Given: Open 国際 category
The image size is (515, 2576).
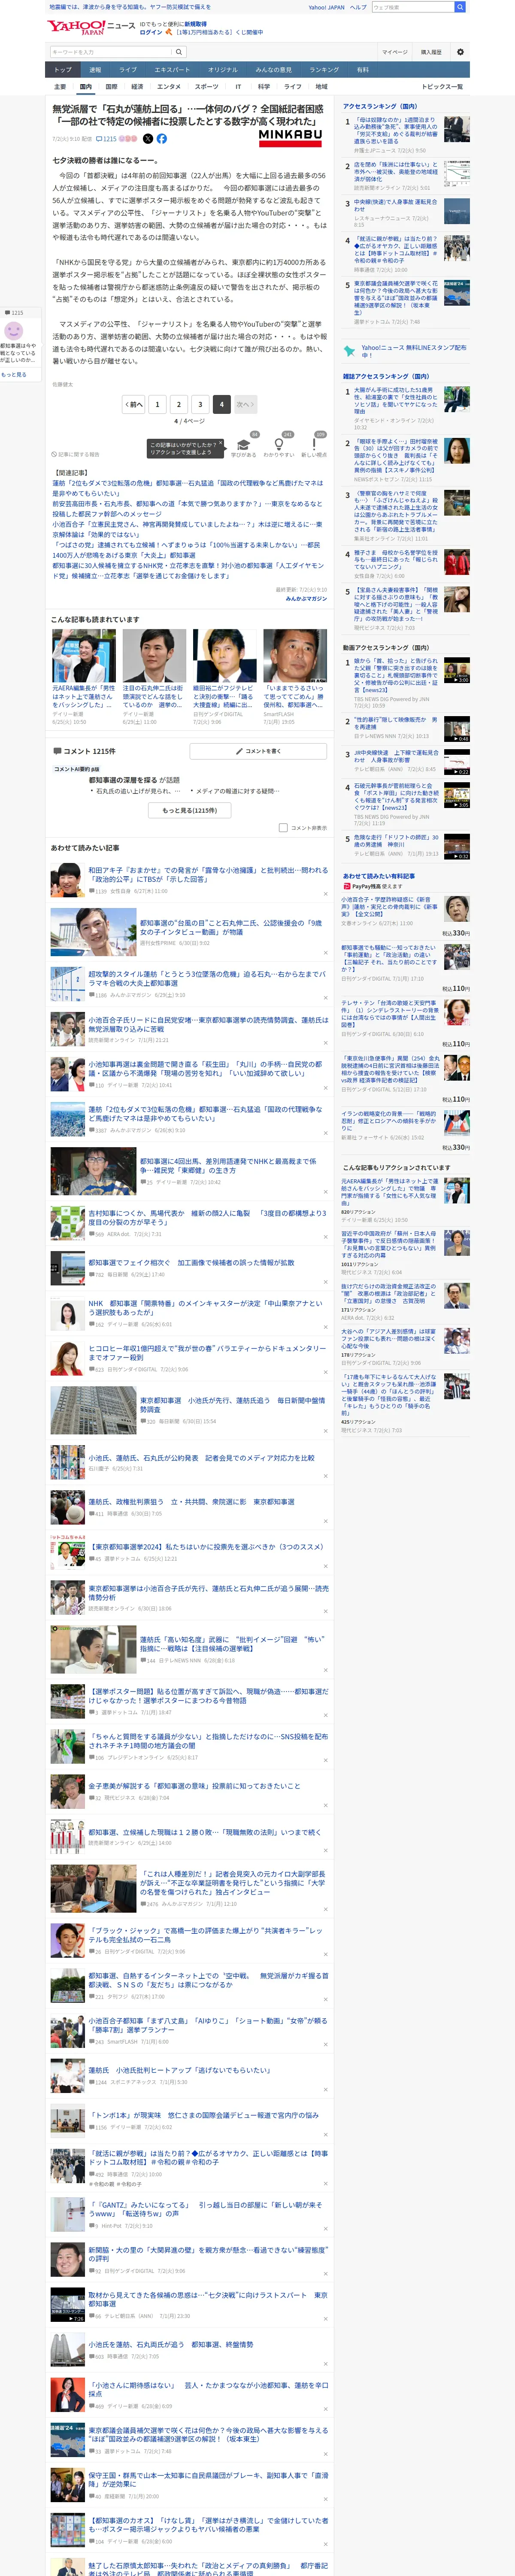Looking at the screenshot, I should tap(111, 87).
